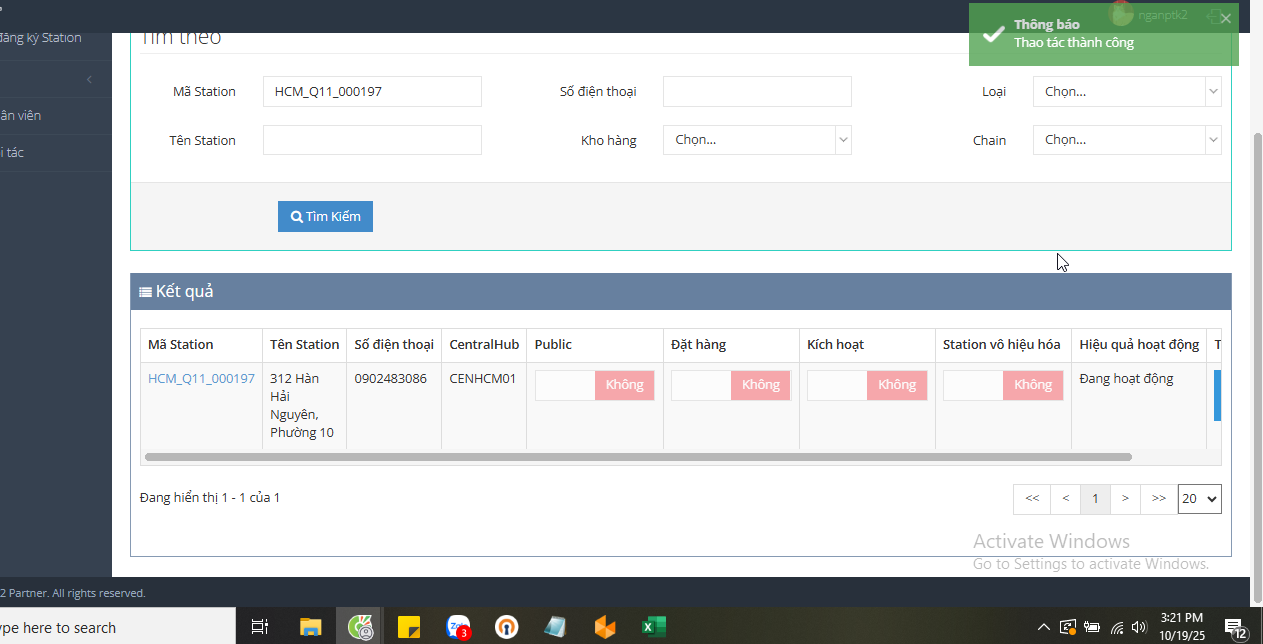Change the page size selector showing 20

1200,498
